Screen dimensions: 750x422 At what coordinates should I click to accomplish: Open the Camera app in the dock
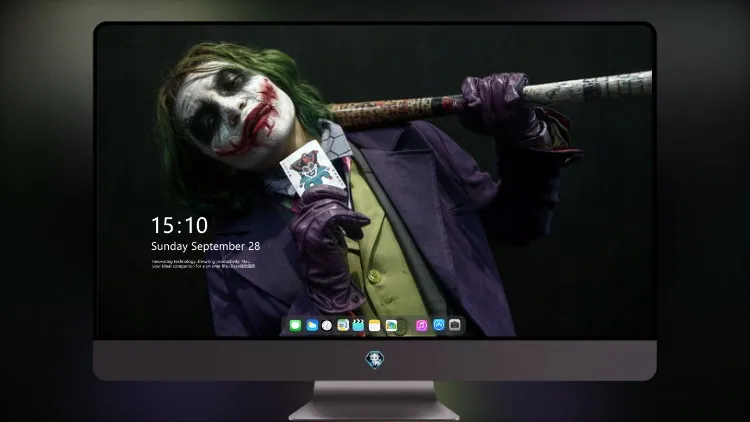coord(455,325)
